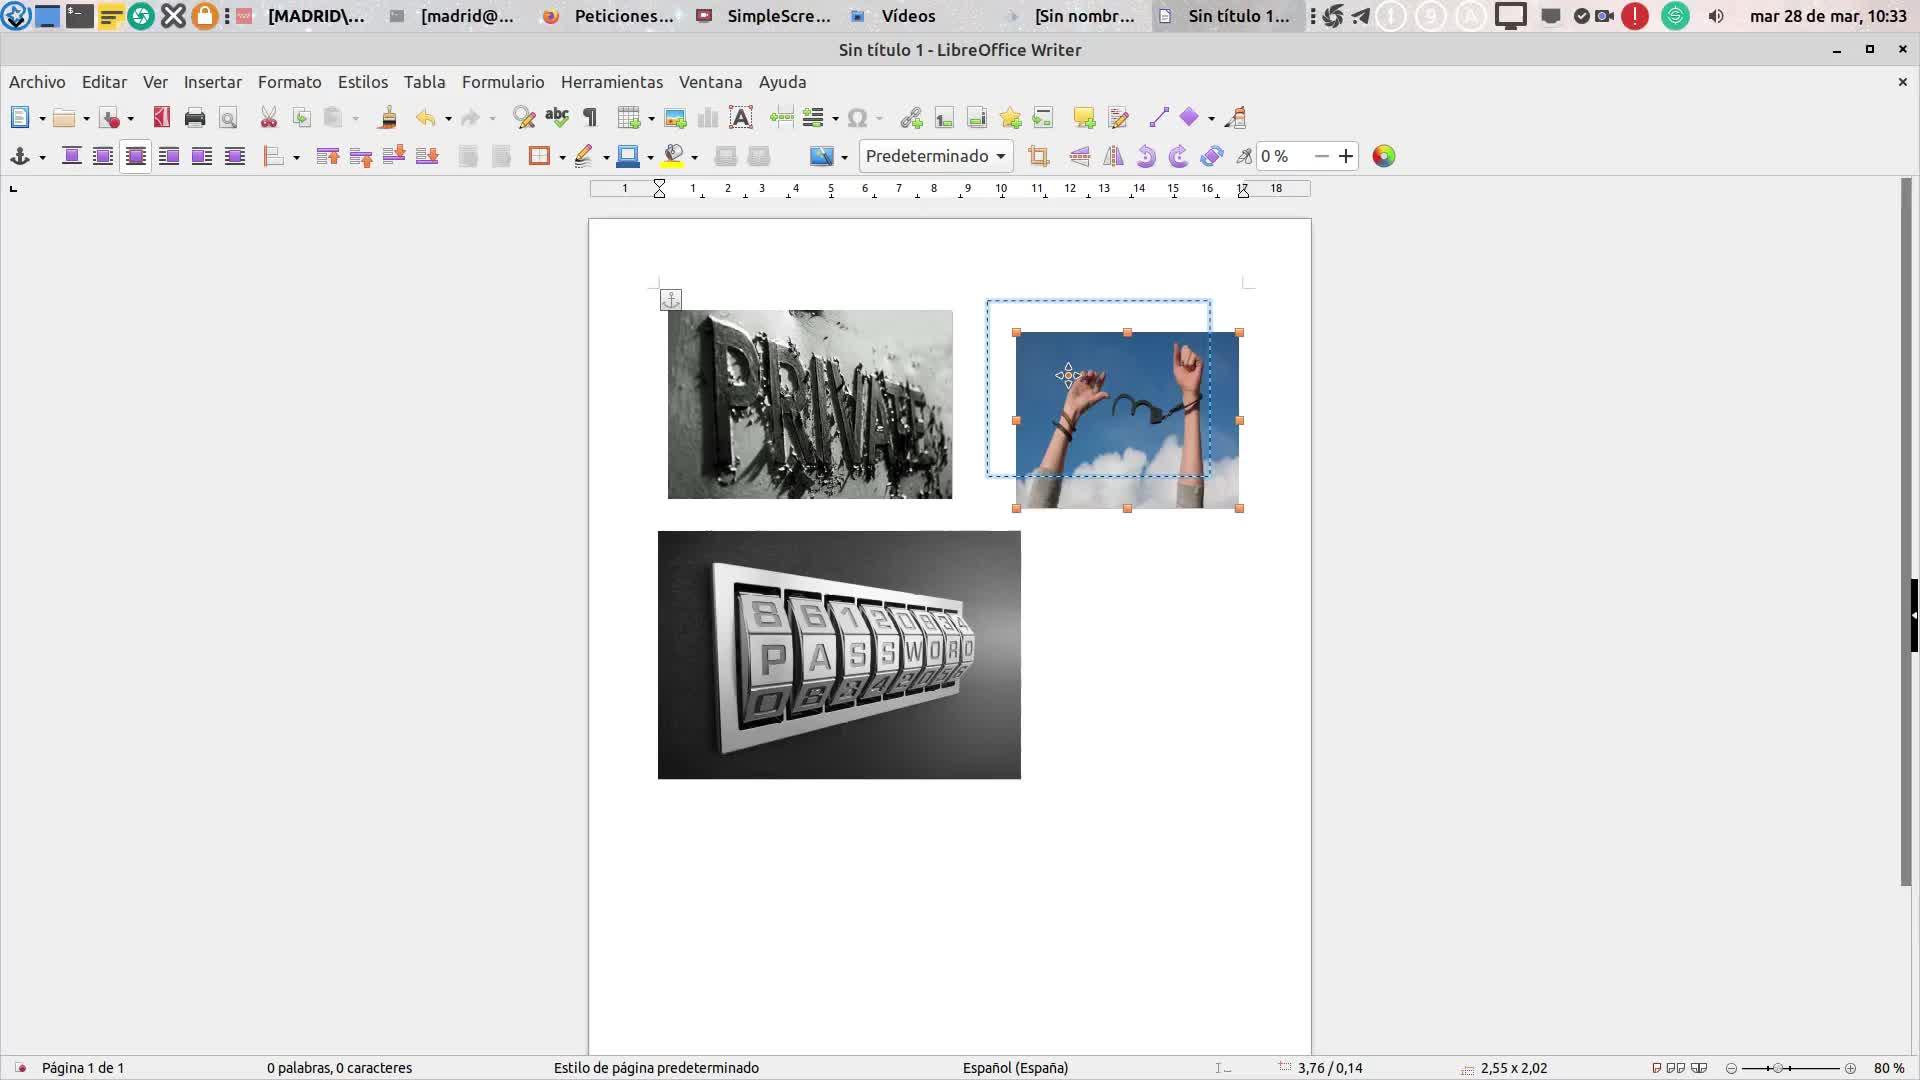Expand the anchor type dropdown arrow

(x=42, y=157)
